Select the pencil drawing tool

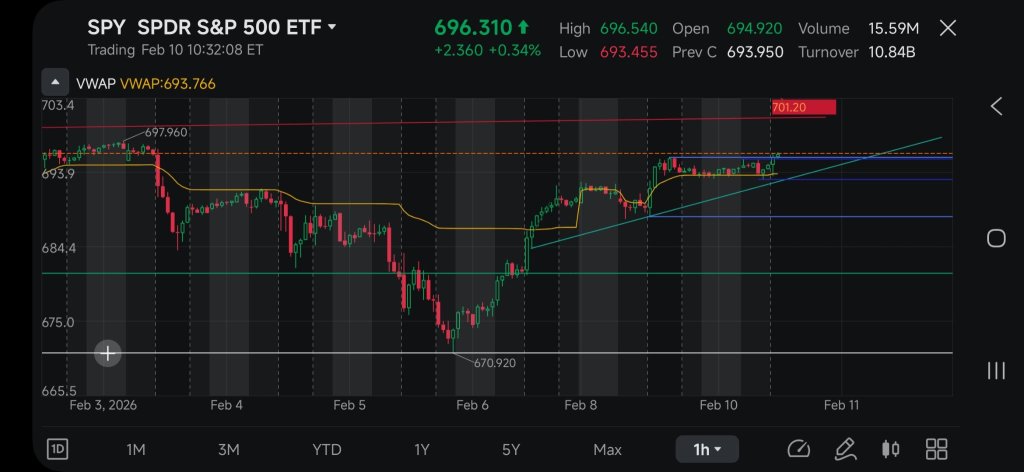click(845, 449)
